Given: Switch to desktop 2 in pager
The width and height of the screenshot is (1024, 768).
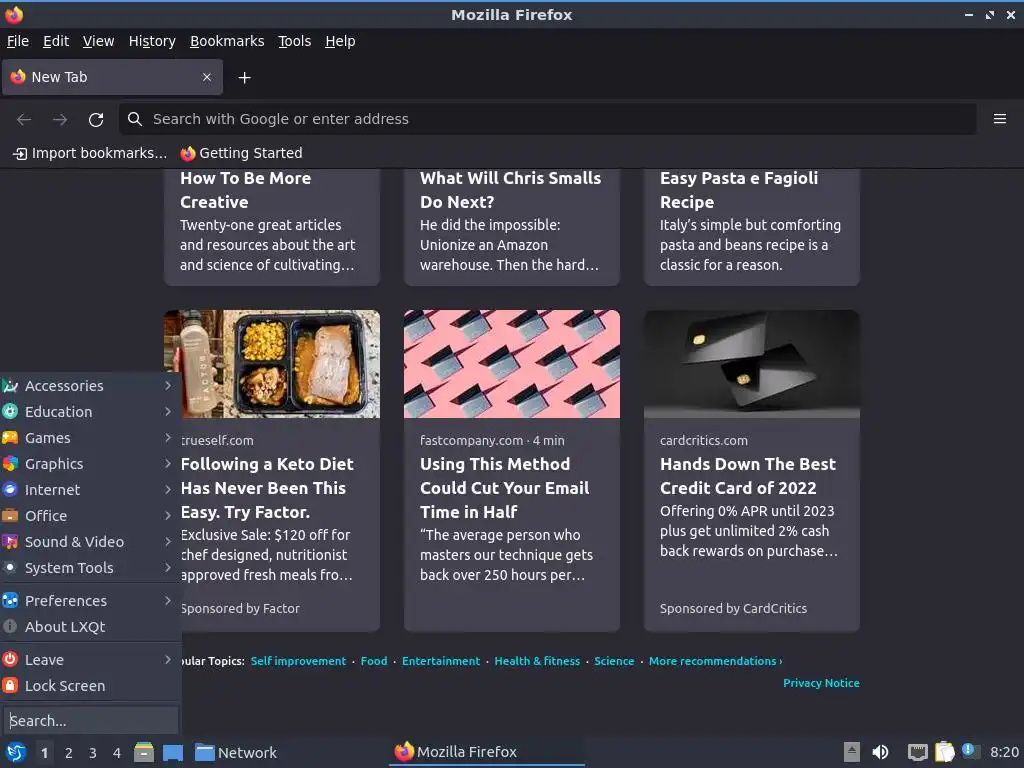Looking at the screenshot, I should pos(69,753).
